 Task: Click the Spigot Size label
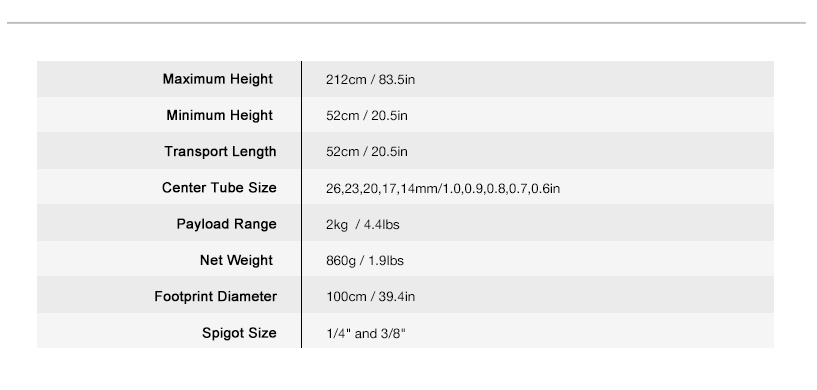pyautogui.click(x=239, y=333)
